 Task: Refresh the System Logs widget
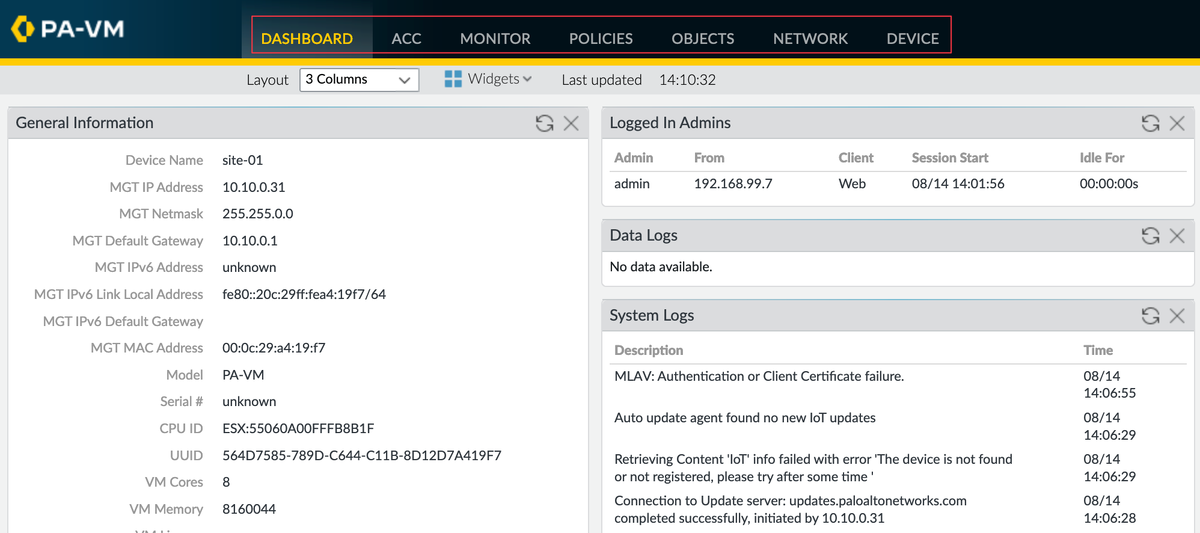coord(1150,316)
